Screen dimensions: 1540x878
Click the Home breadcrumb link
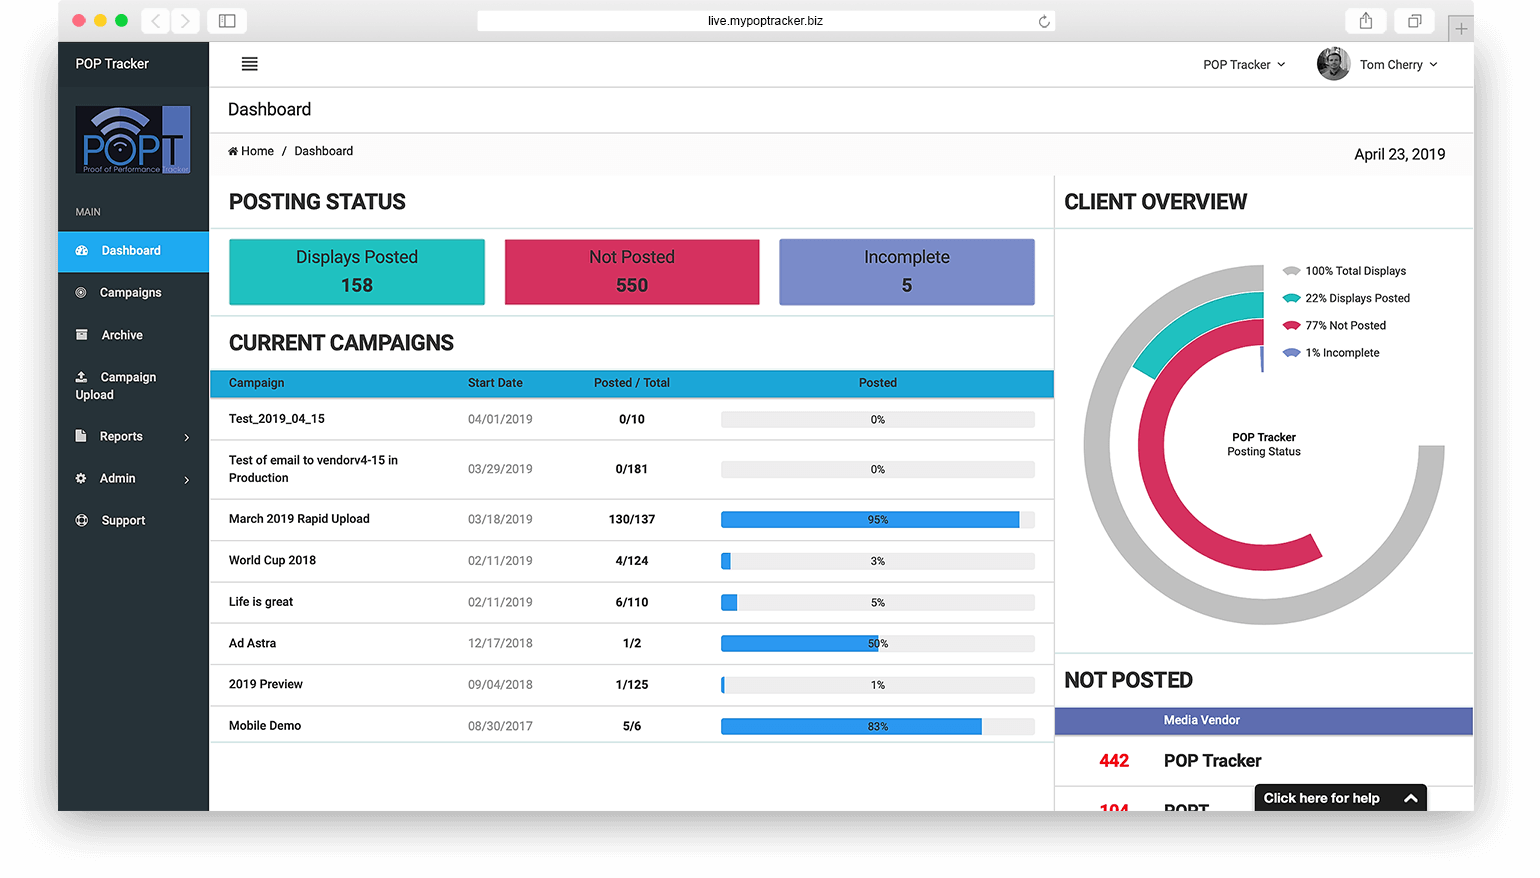(x=251, y=151)
